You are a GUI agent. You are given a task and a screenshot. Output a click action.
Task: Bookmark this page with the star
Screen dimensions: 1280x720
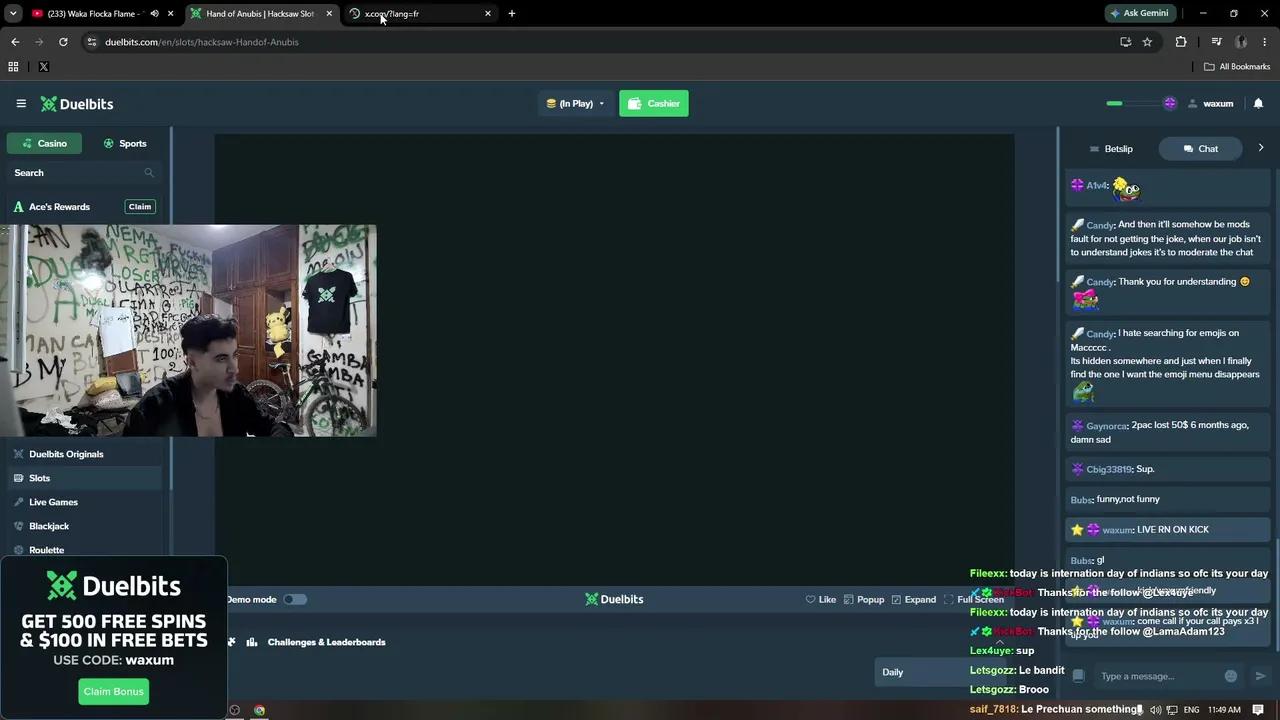click(x=1147, y=42)
